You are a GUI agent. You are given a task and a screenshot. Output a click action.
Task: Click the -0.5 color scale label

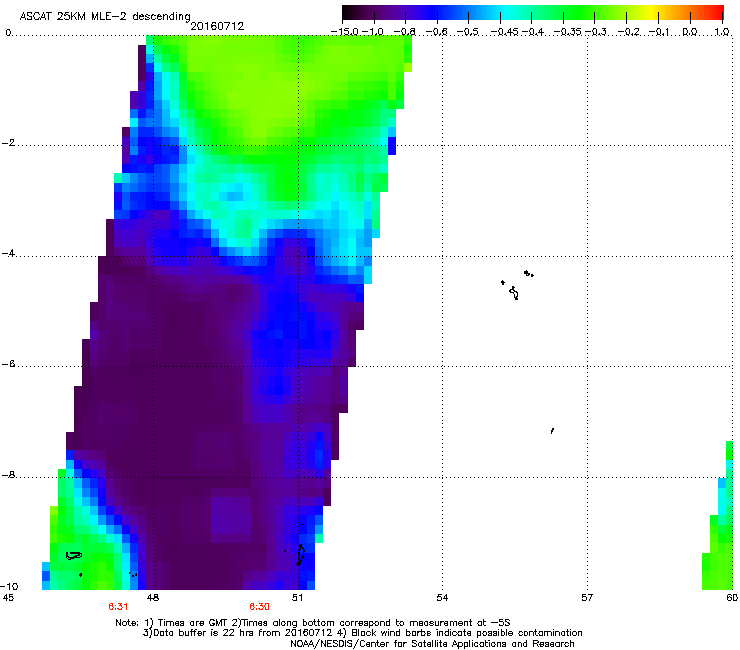[x=468, y=32]
